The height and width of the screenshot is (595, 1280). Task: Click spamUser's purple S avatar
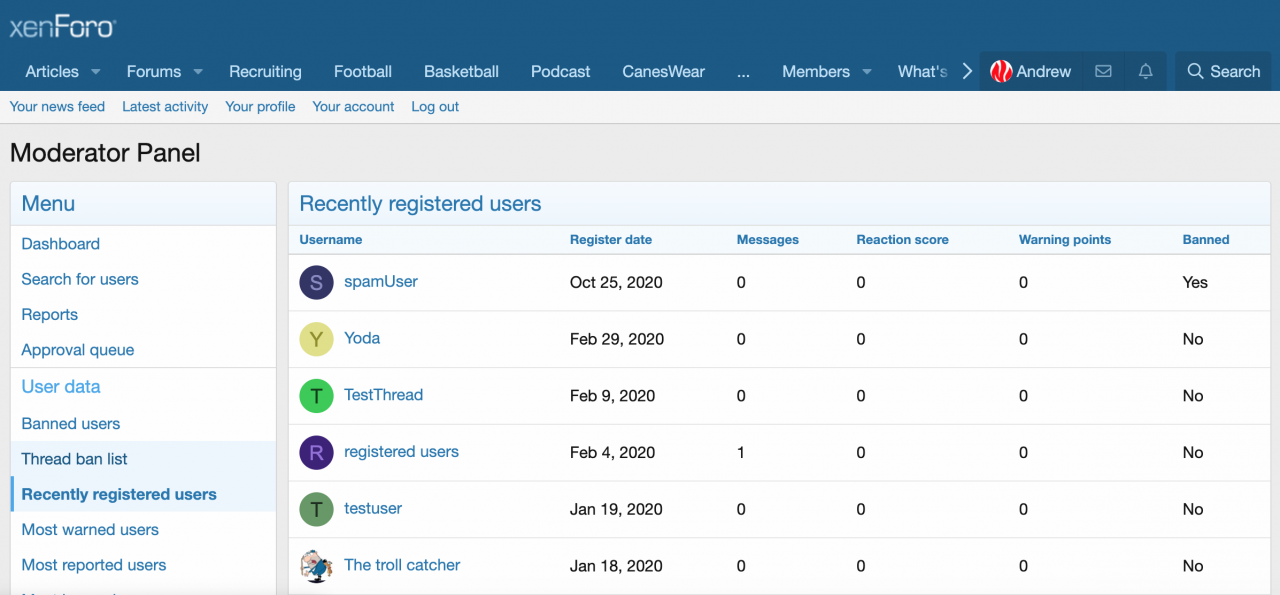pos(316,282)
